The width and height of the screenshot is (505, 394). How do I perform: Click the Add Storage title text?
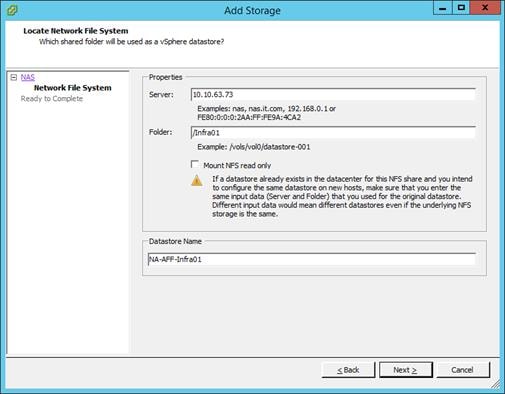click(252, 10)
